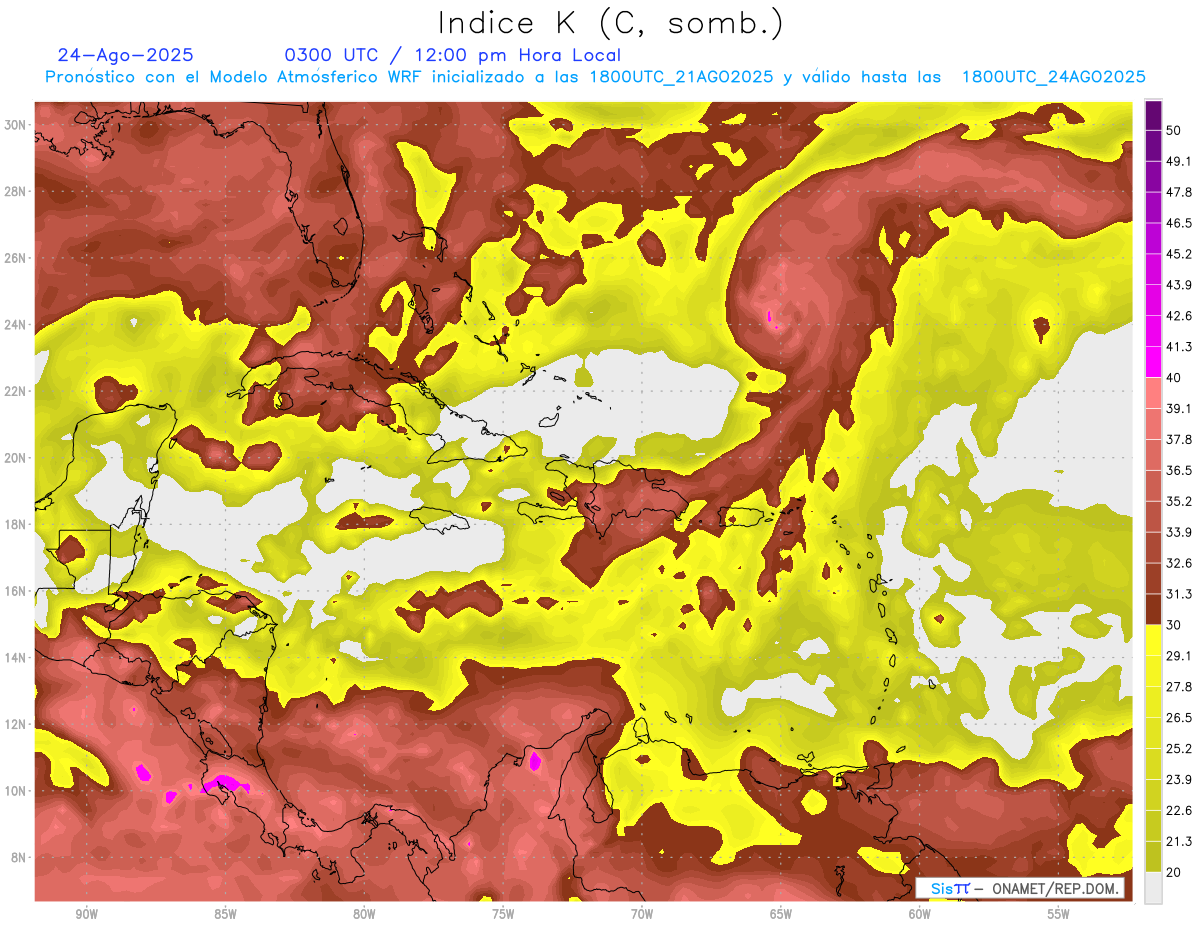The height and width of the screenshot is (927, 1200).
Task: Click the 20N latitude label
Action: click(16, 458)
